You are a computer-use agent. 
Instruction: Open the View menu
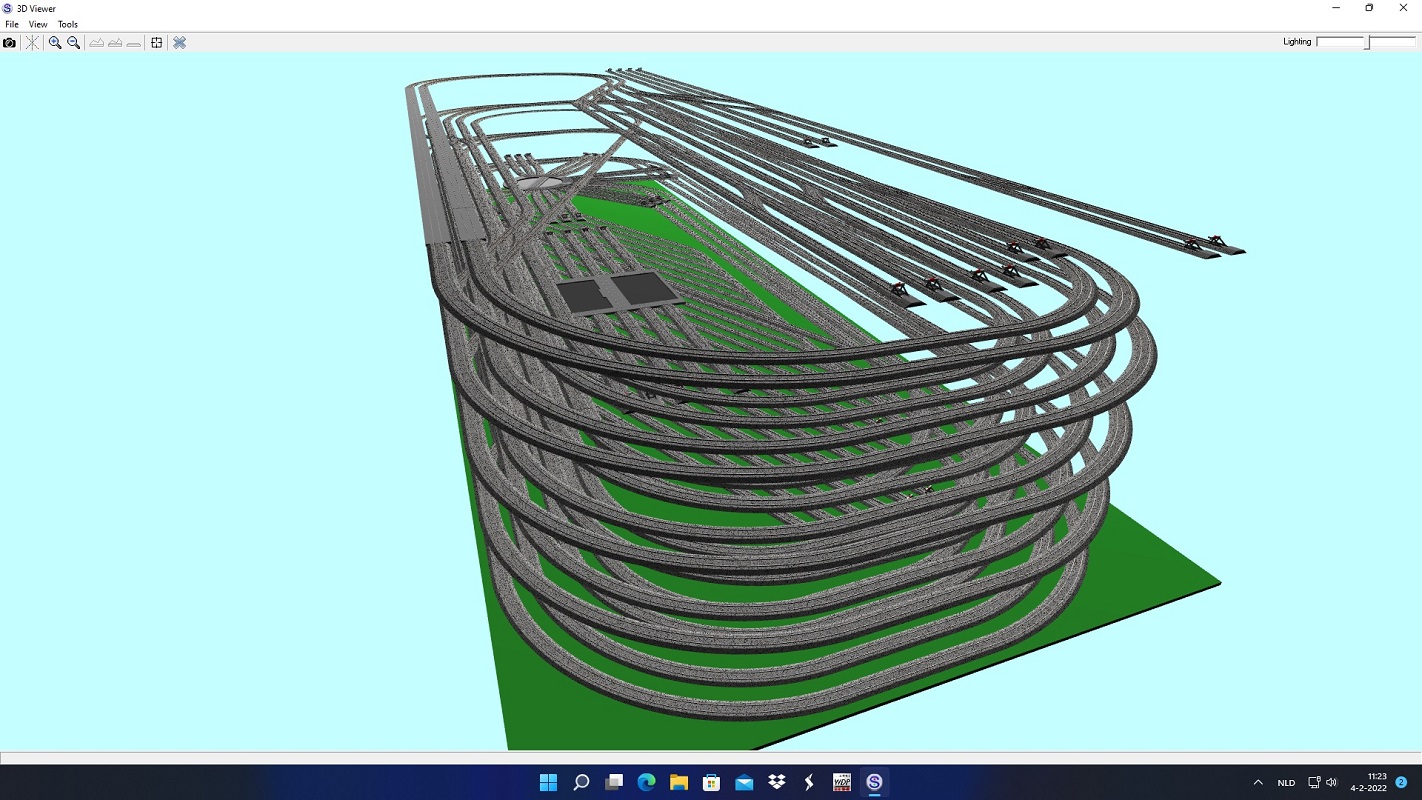[x=38, y=24]
